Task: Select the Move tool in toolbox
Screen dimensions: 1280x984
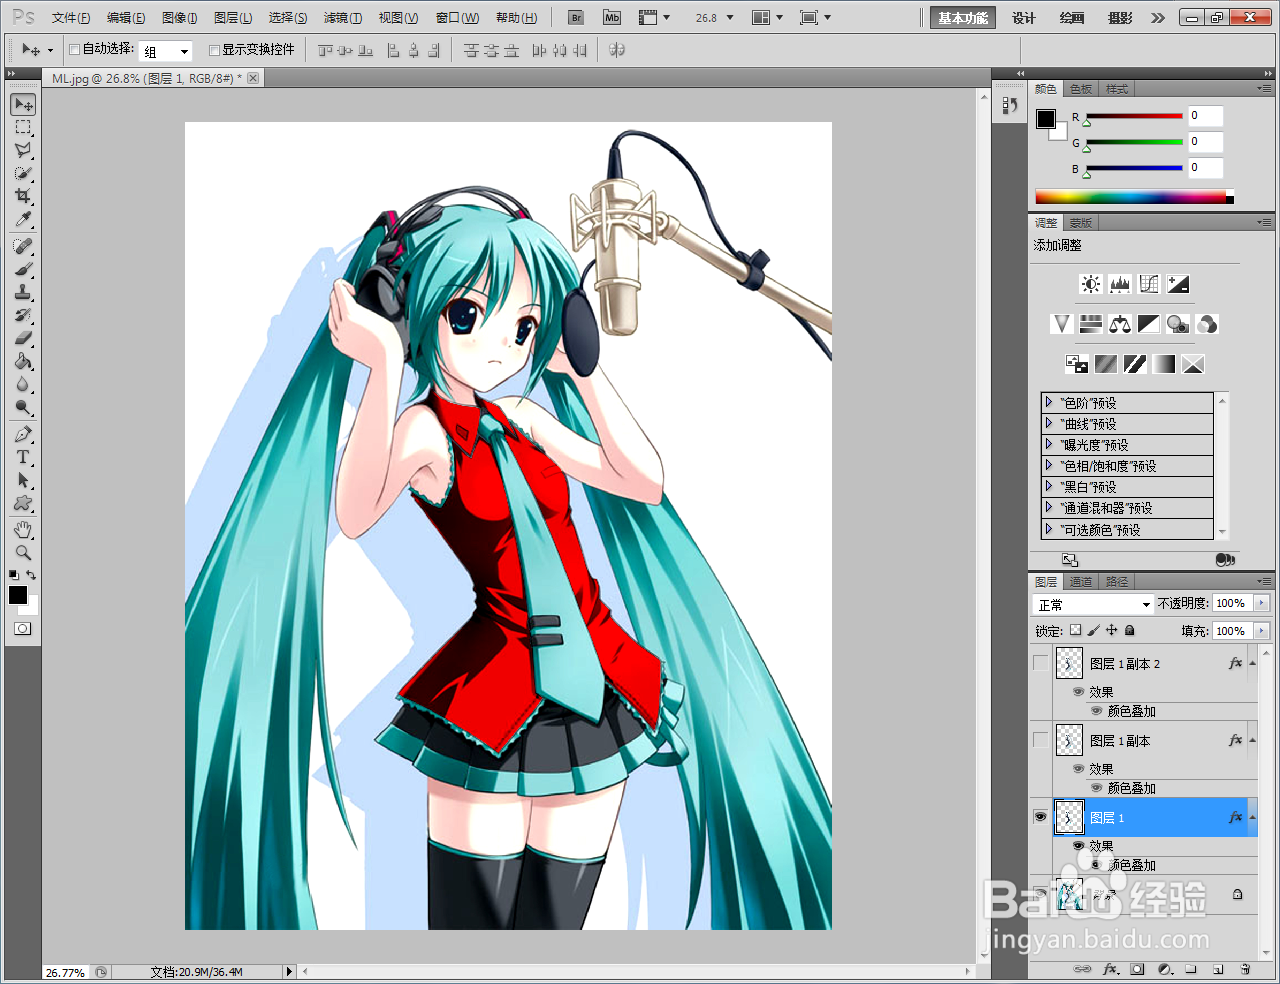Action: [23, 104]
